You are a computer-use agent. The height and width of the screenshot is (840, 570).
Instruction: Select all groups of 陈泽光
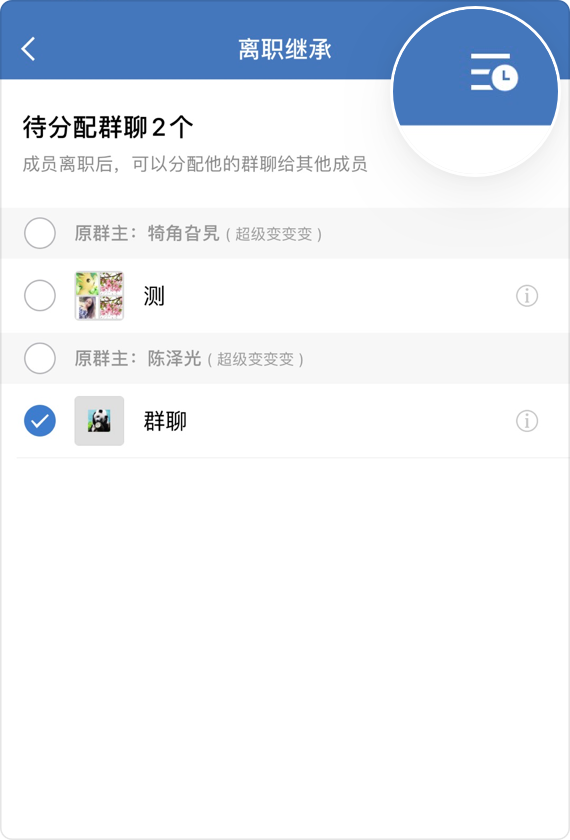[40, 358]
